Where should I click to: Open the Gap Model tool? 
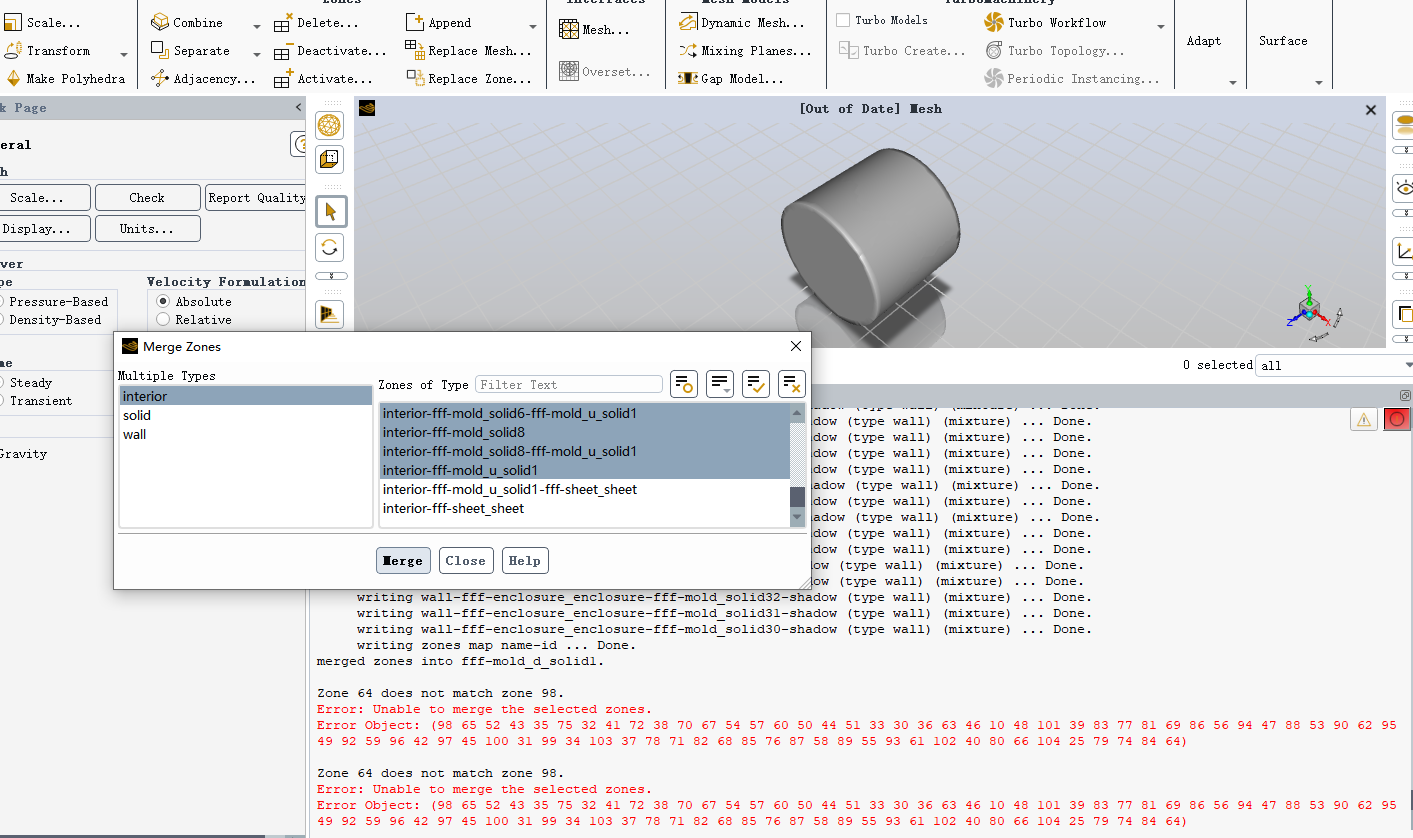point(731,79)
